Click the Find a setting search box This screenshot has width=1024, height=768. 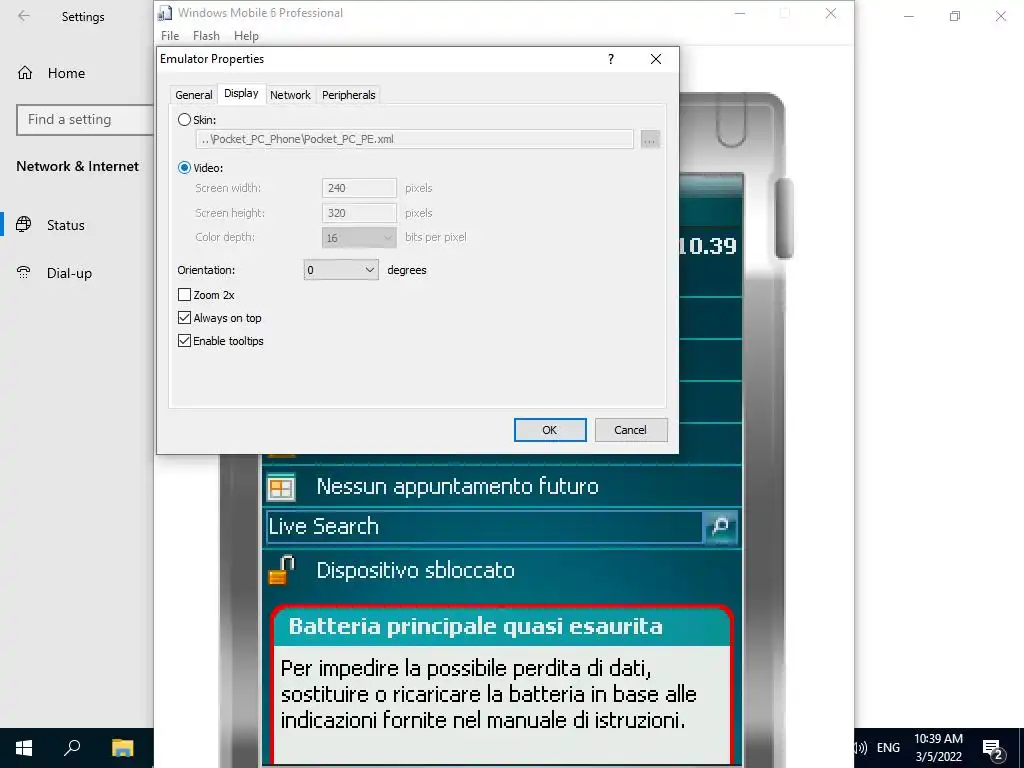tap(85, 120)
